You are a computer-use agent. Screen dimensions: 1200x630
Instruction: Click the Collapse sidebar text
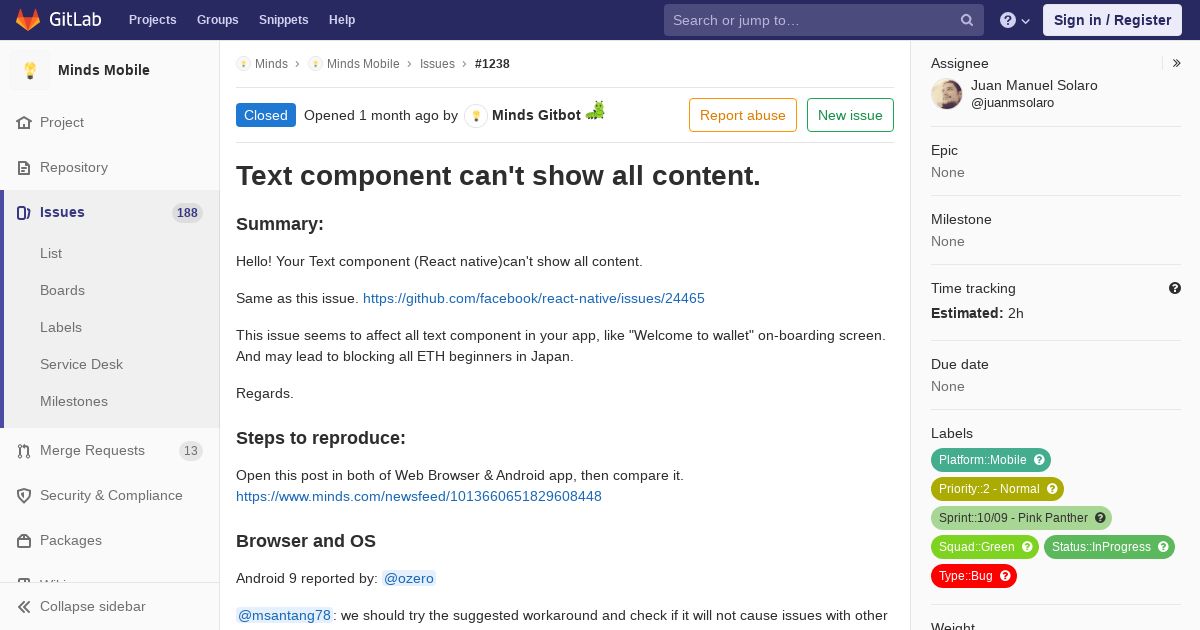coord(93,607)
